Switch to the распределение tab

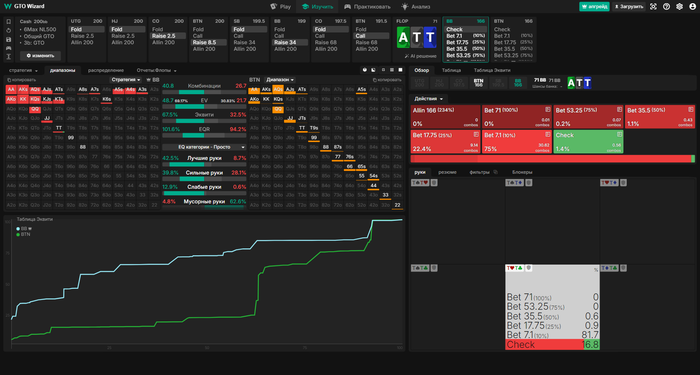(x=106, y=70)
